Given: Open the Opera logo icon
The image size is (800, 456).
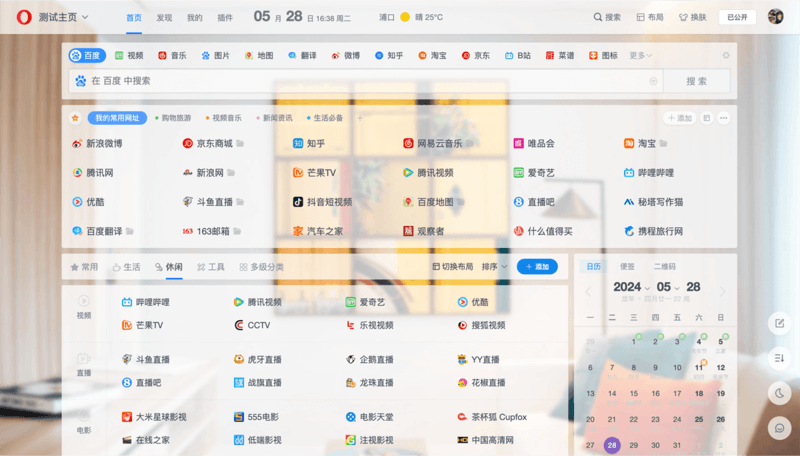Looking at the screenshot, I should click(x=24, y=17).
